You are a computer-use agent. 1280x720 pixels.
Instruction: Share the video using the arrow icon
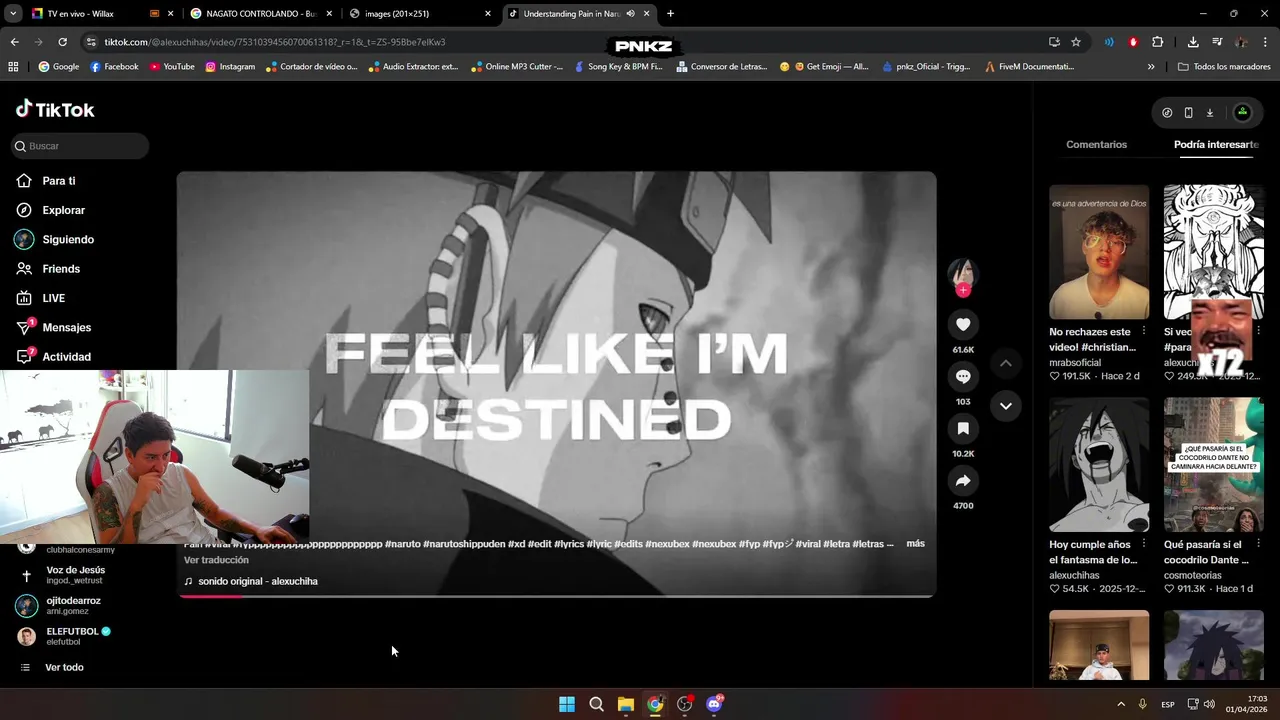[x=963, y=481]
